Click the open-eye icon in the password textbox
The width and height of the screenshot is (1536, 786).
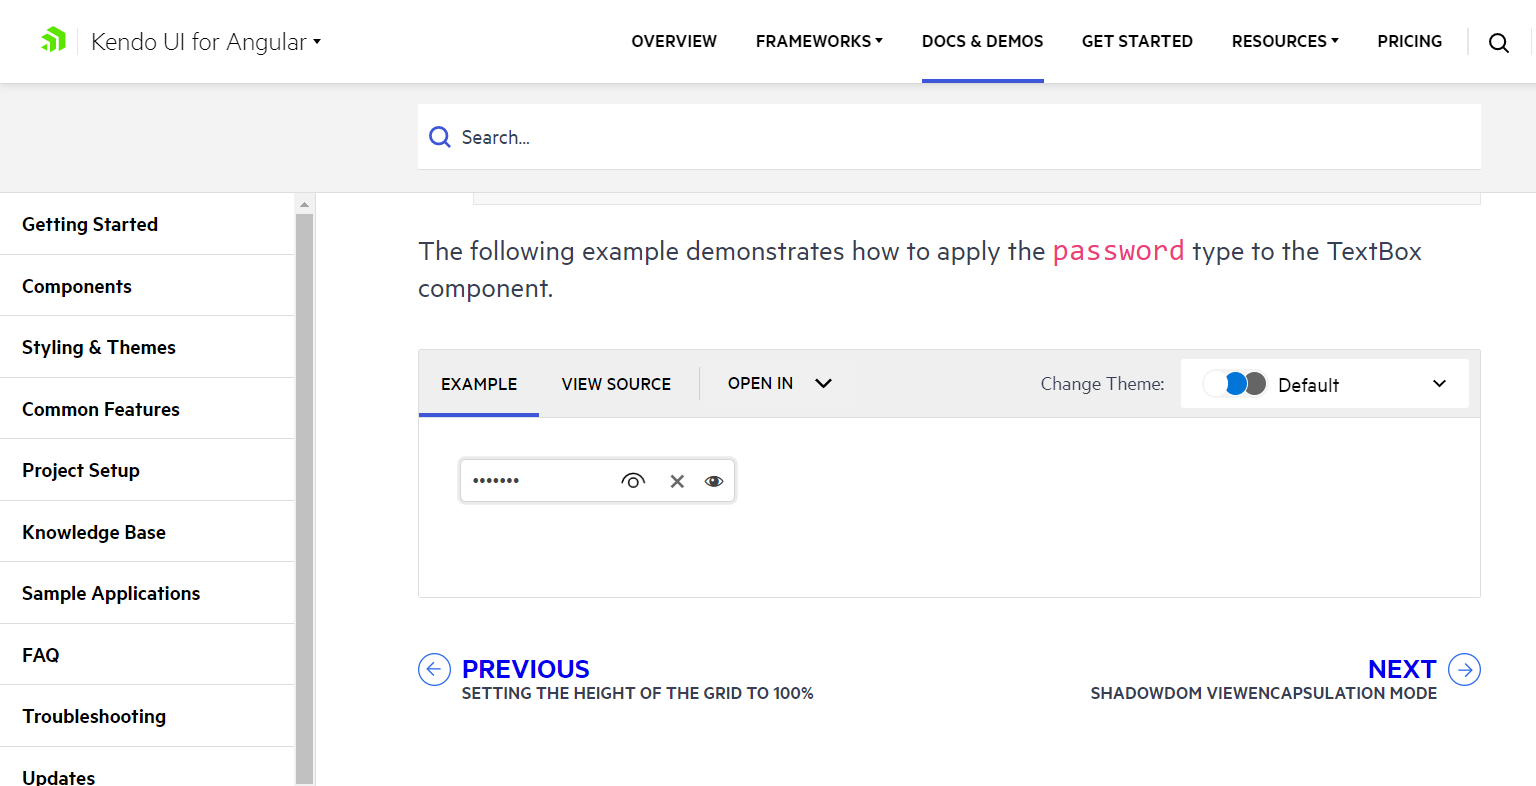click(x=633, y=481)
